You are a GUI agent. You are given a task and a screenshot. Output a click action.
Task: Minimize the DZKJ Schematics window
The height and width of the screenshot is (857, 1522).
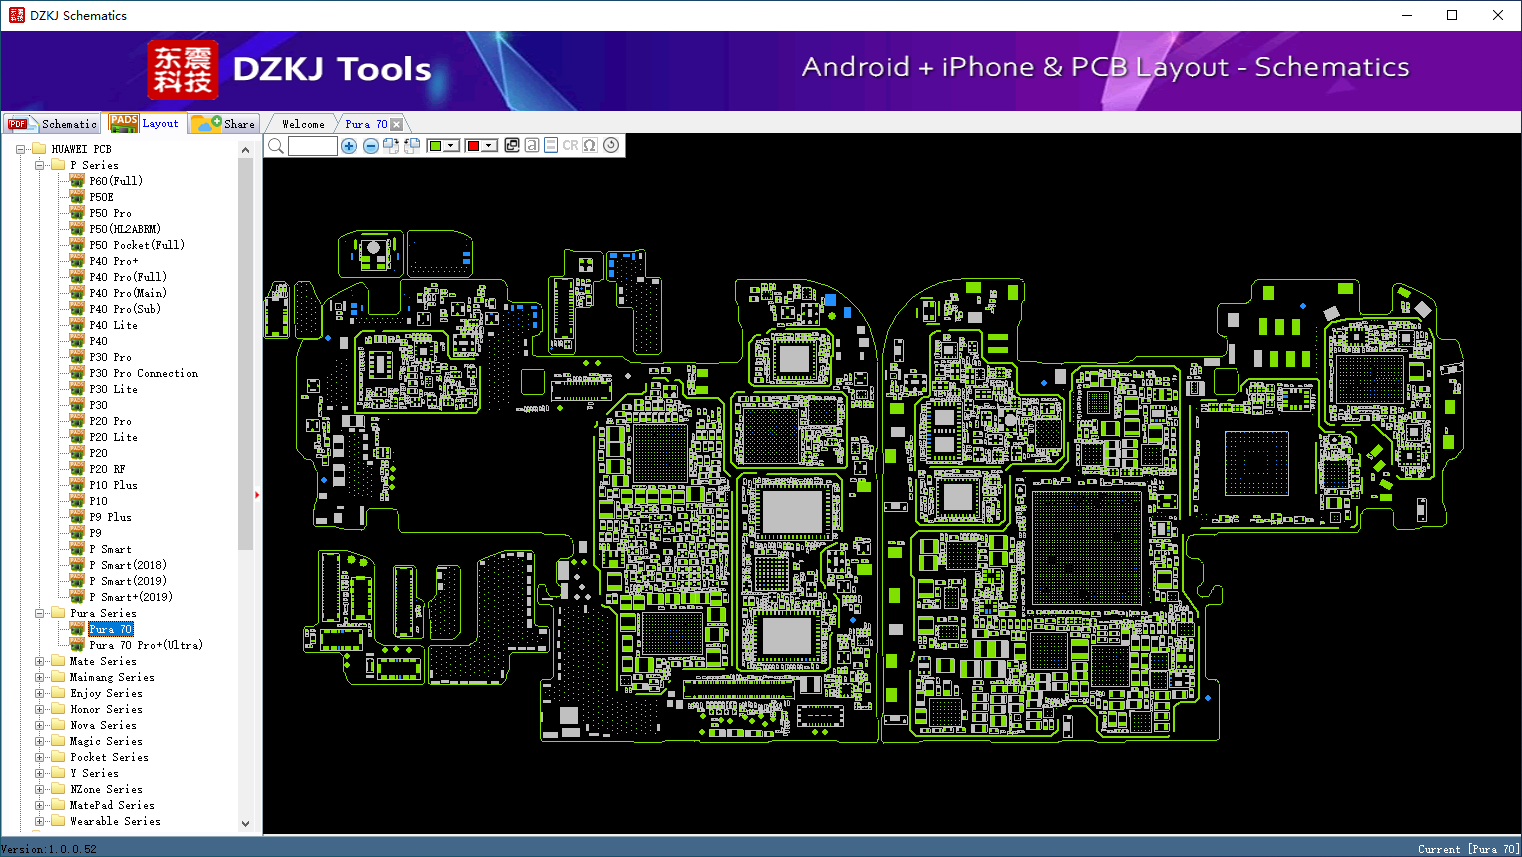[x=1407, y=15]
